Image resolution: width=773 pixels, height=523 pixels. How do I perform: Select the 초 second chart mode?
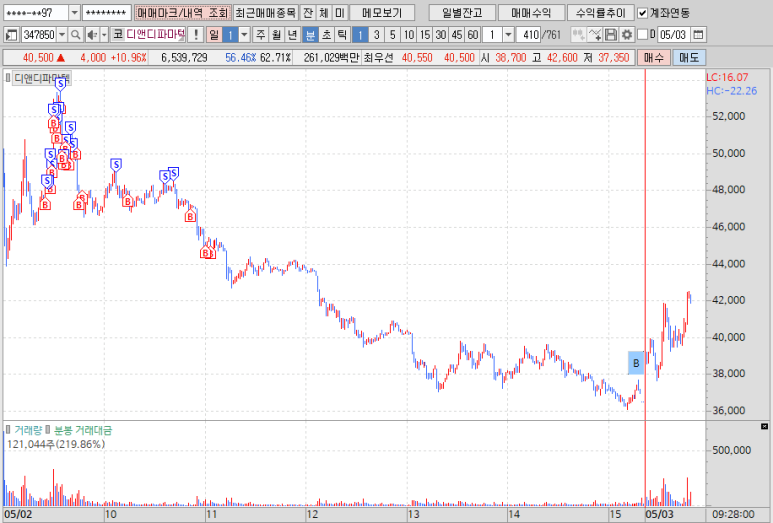326,35
